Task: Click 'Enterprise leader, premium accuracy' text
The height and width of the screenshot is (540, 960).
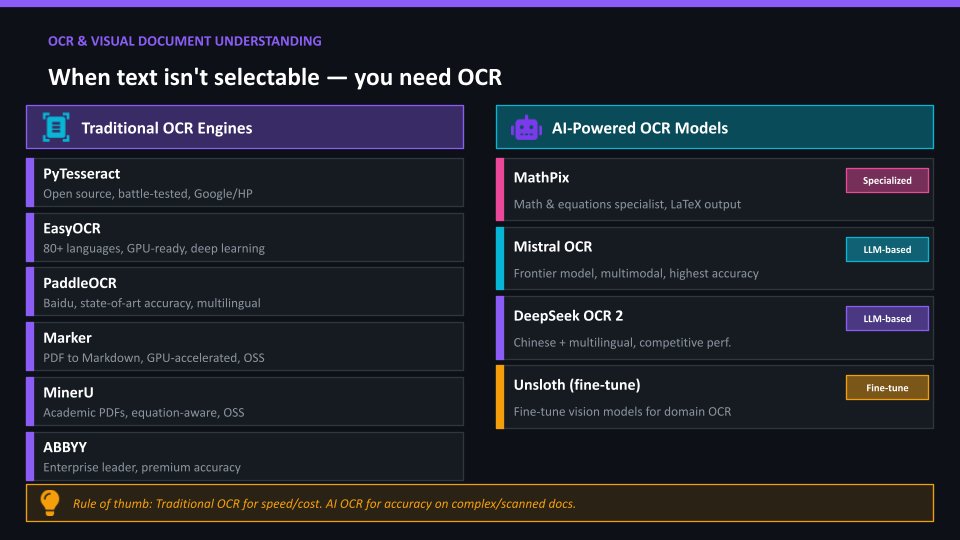Action: 141,467
